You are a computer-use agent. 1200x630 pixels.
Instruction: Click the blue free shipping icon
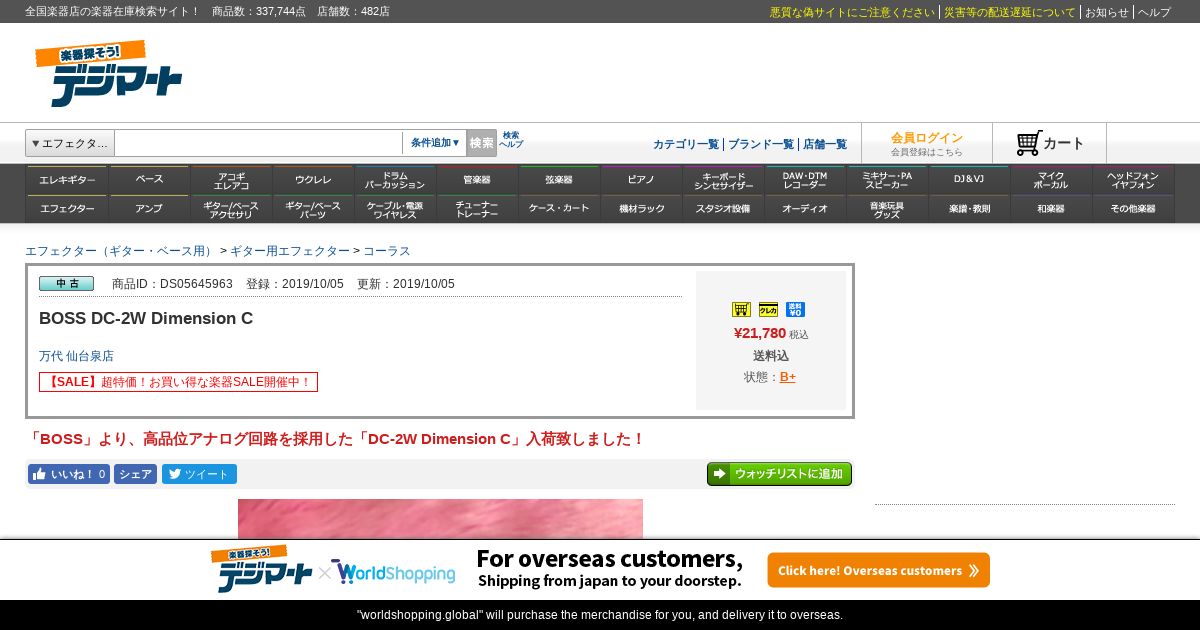tap(795, 310)
